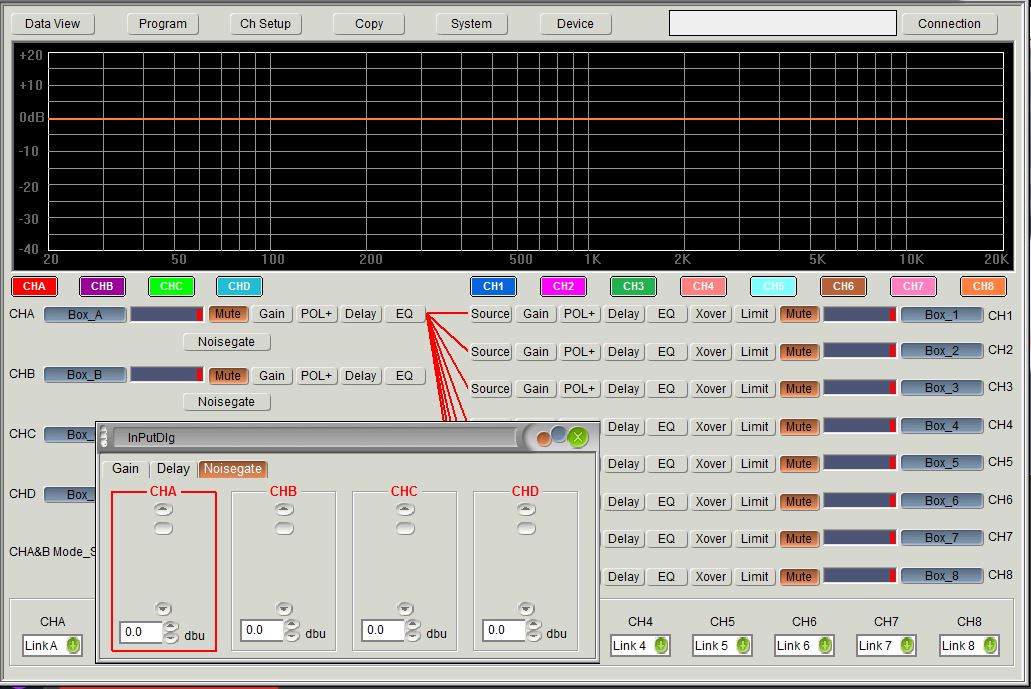The width and height of the screenshot is (1031, 689).
Task: Select the green CH3 output channel button
Action: 633,286
